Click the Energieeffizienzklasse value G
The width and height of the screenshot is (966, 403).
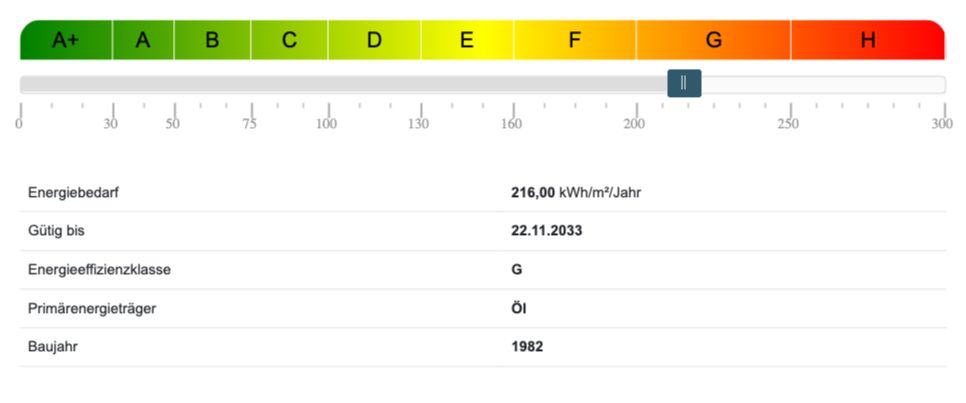click(x=517, y=270)
